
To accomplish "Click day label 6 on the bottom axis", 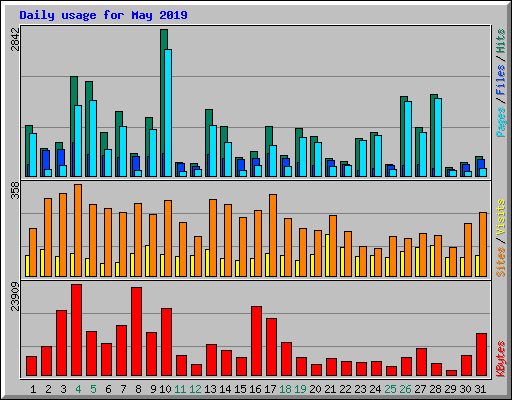I will click(x=108, y=389).
